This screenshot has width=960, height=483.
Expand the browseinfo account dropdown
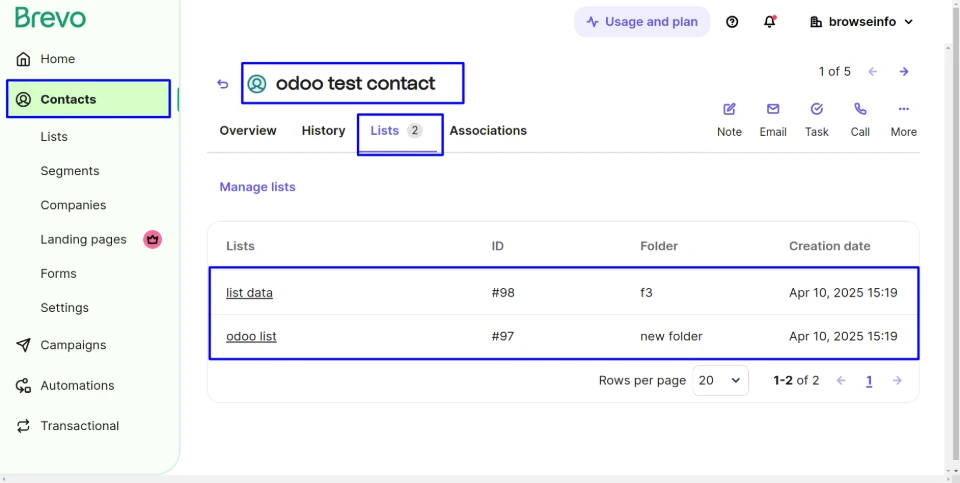861,22
